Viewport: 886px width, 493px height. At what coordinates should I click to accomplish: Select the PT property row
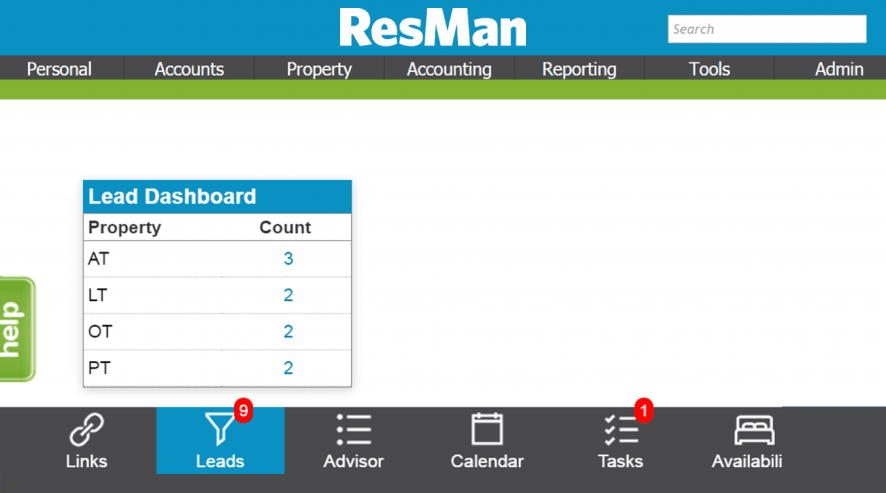217,368
